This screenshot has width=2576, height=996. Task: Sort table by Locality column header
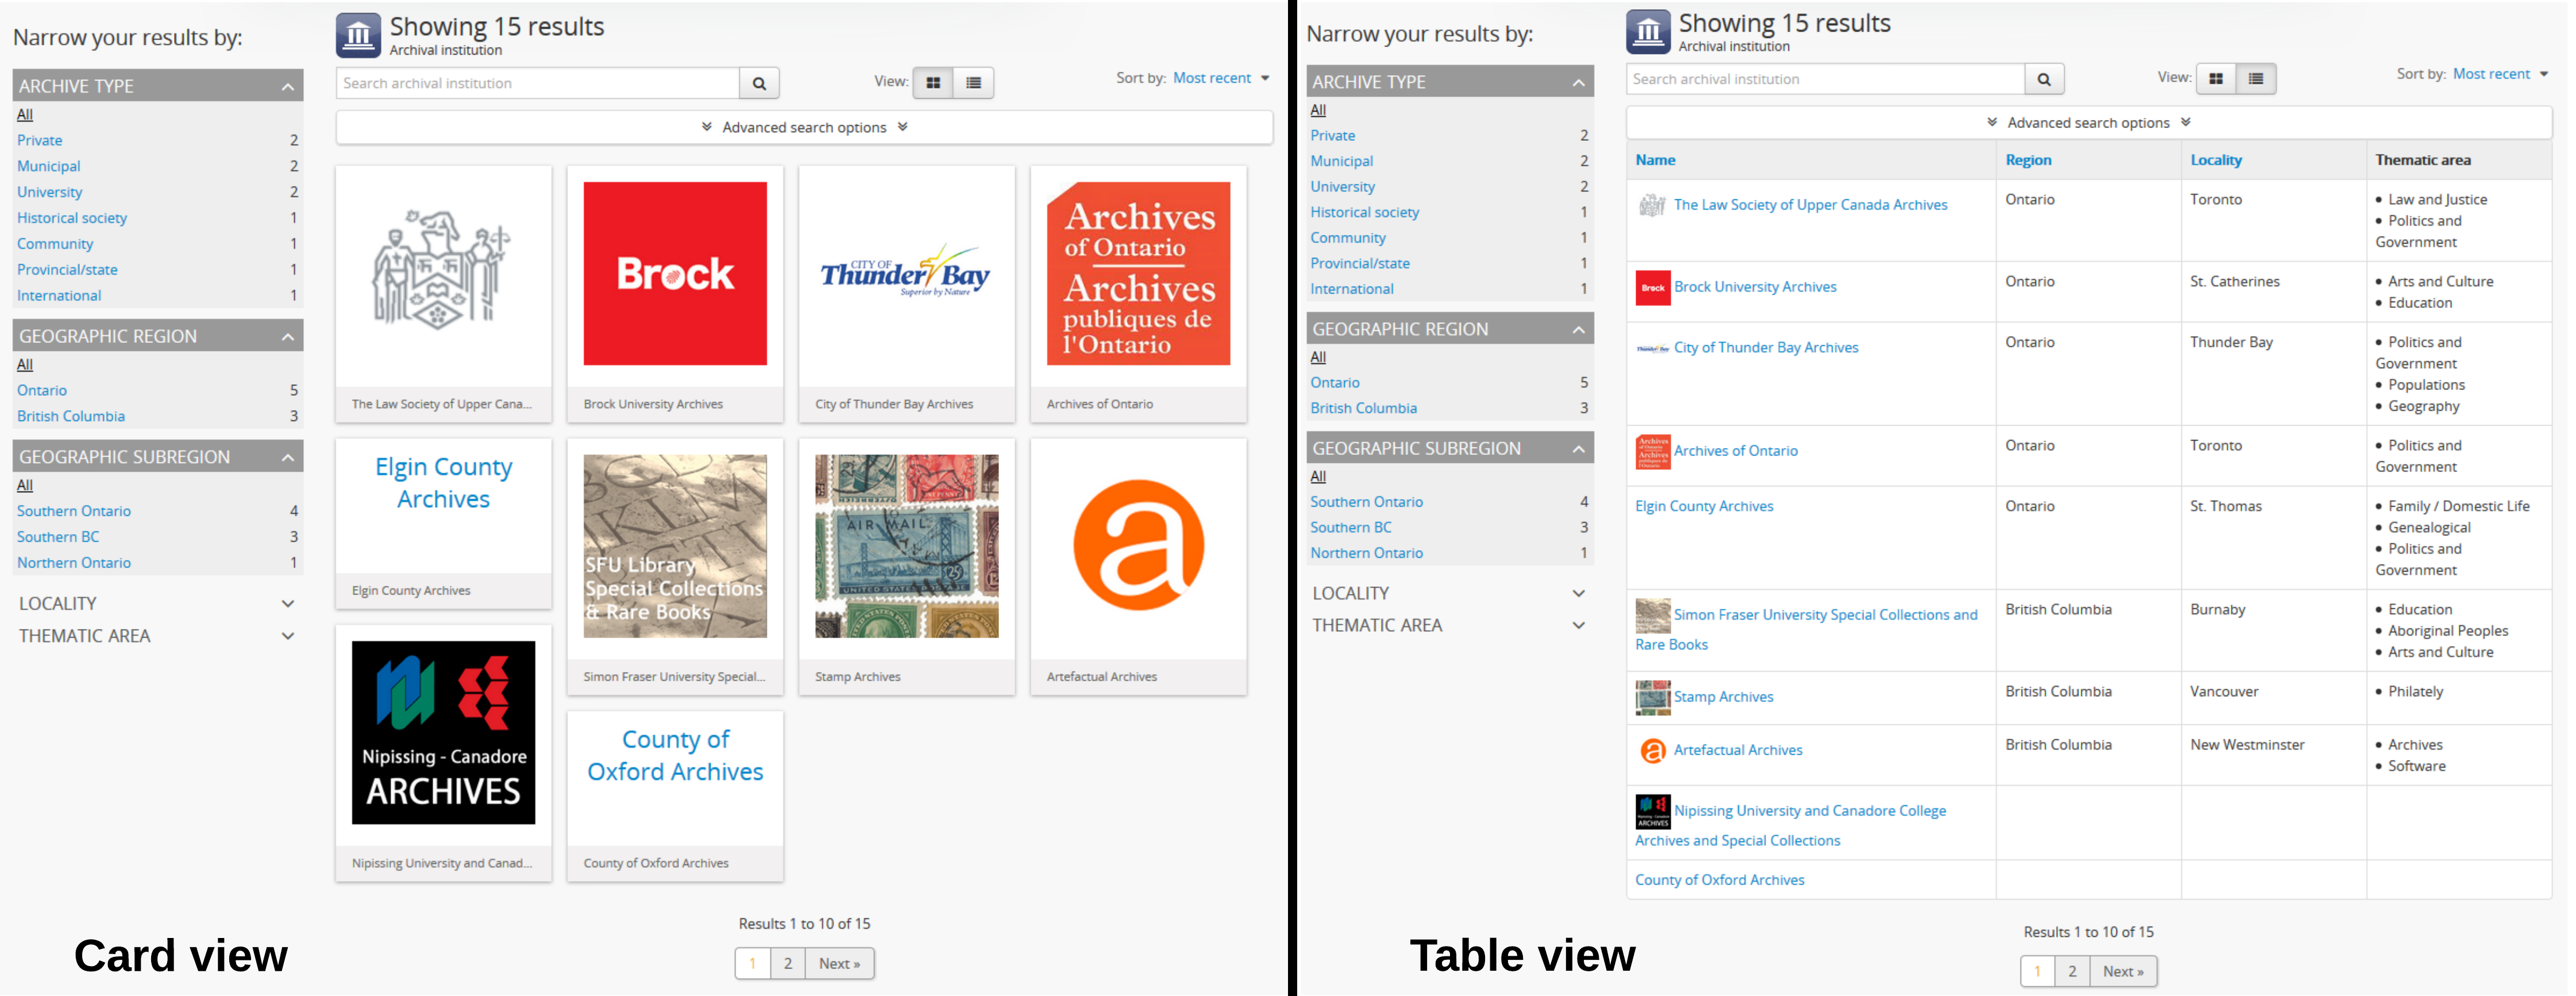2216,160
